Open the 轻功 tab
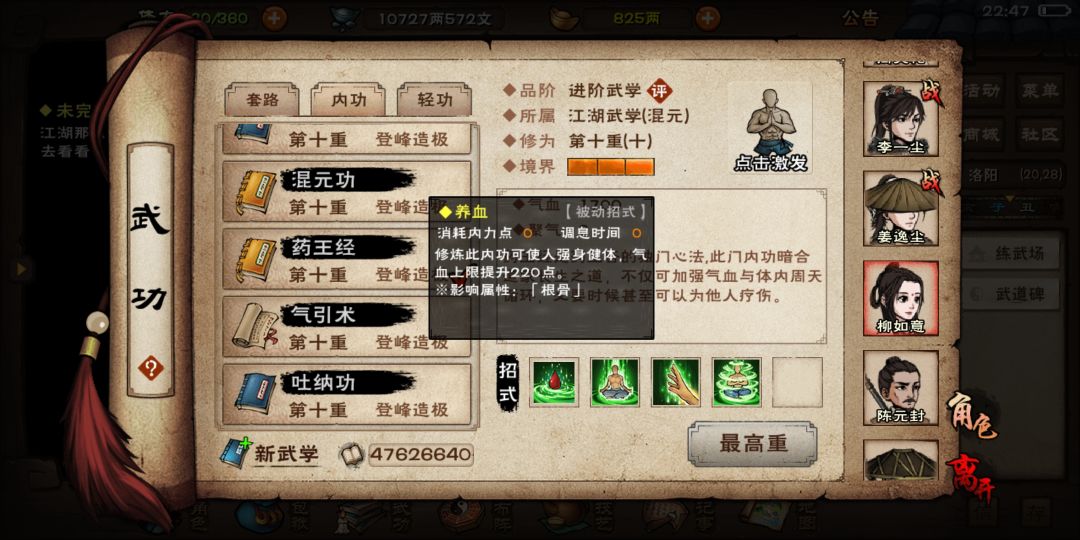1080x540 pixels. (x=435, y=100)
